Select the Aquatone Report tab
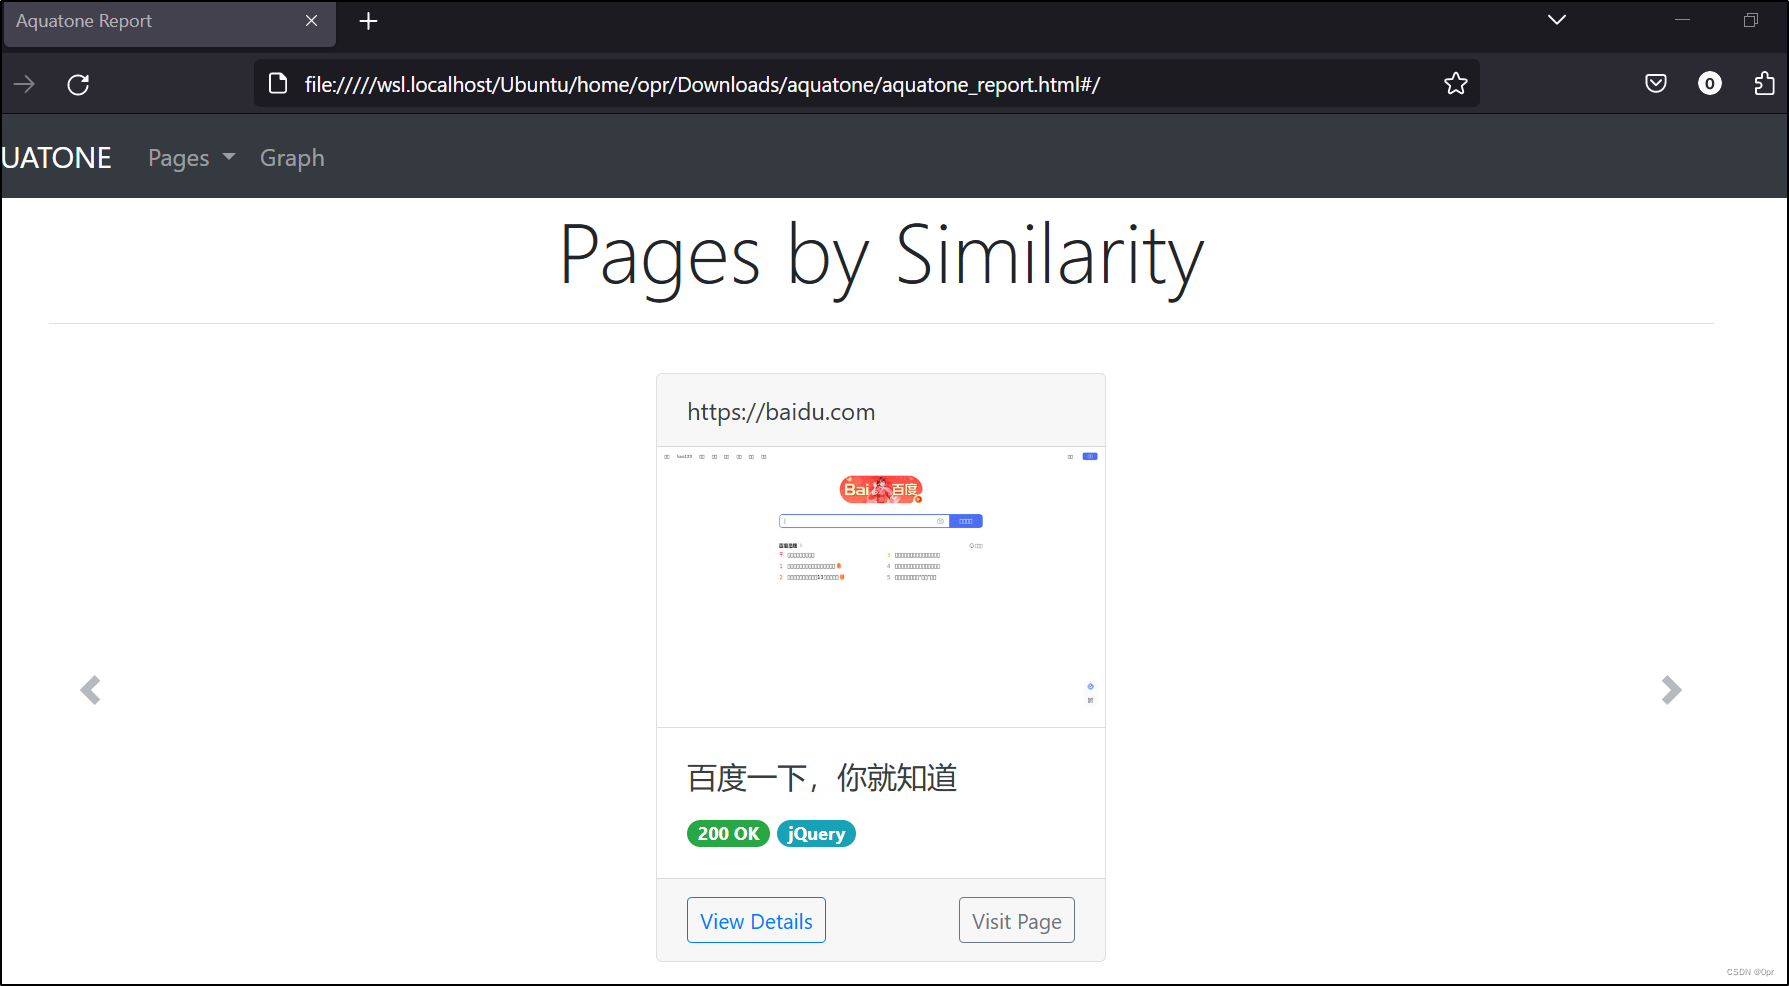Viewport: 1789px width, 986px height. [168, 22]
